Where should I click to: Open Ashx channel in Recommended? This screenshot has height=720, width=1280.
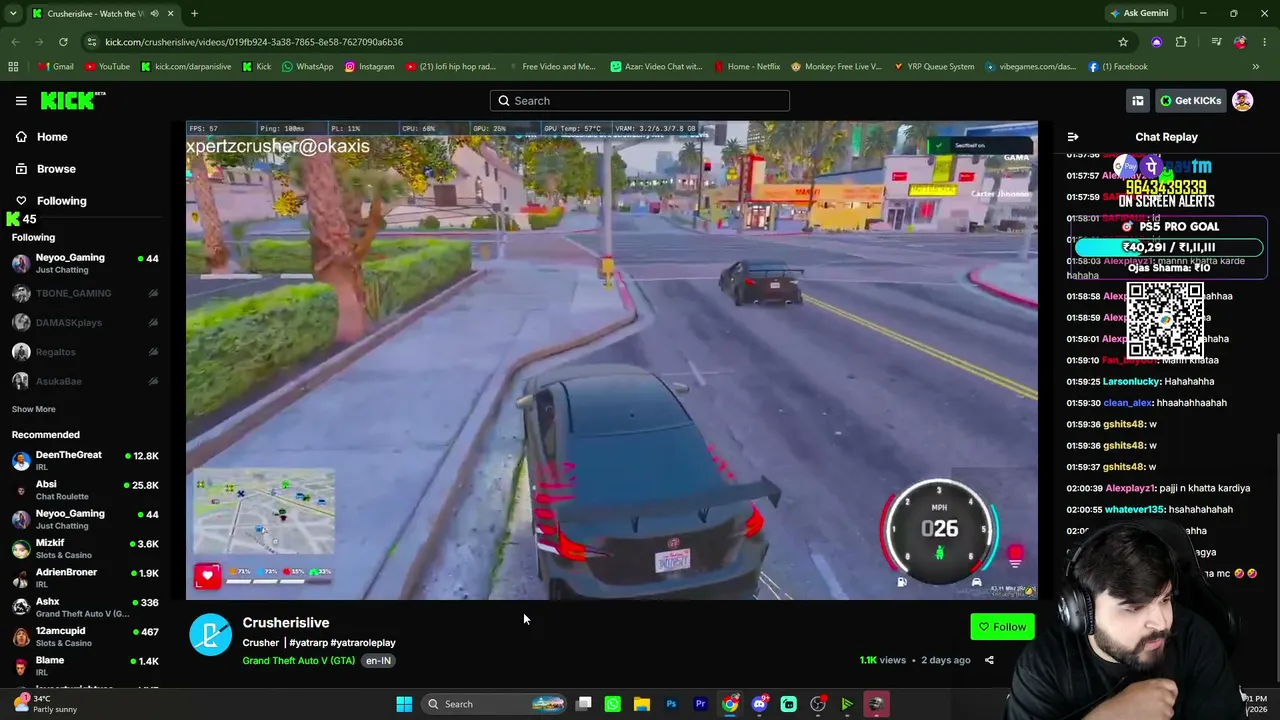(85, 608)
